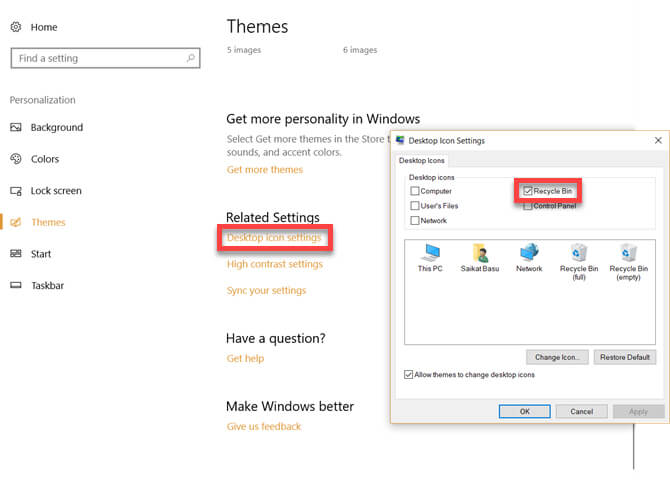Click the Make Windows better heading

290,406
